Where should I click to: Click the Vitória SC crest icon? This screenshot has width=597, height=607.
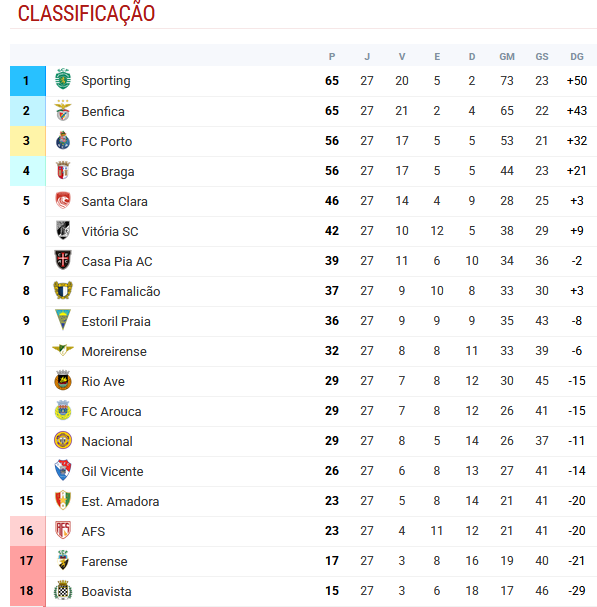click(63, 230)
